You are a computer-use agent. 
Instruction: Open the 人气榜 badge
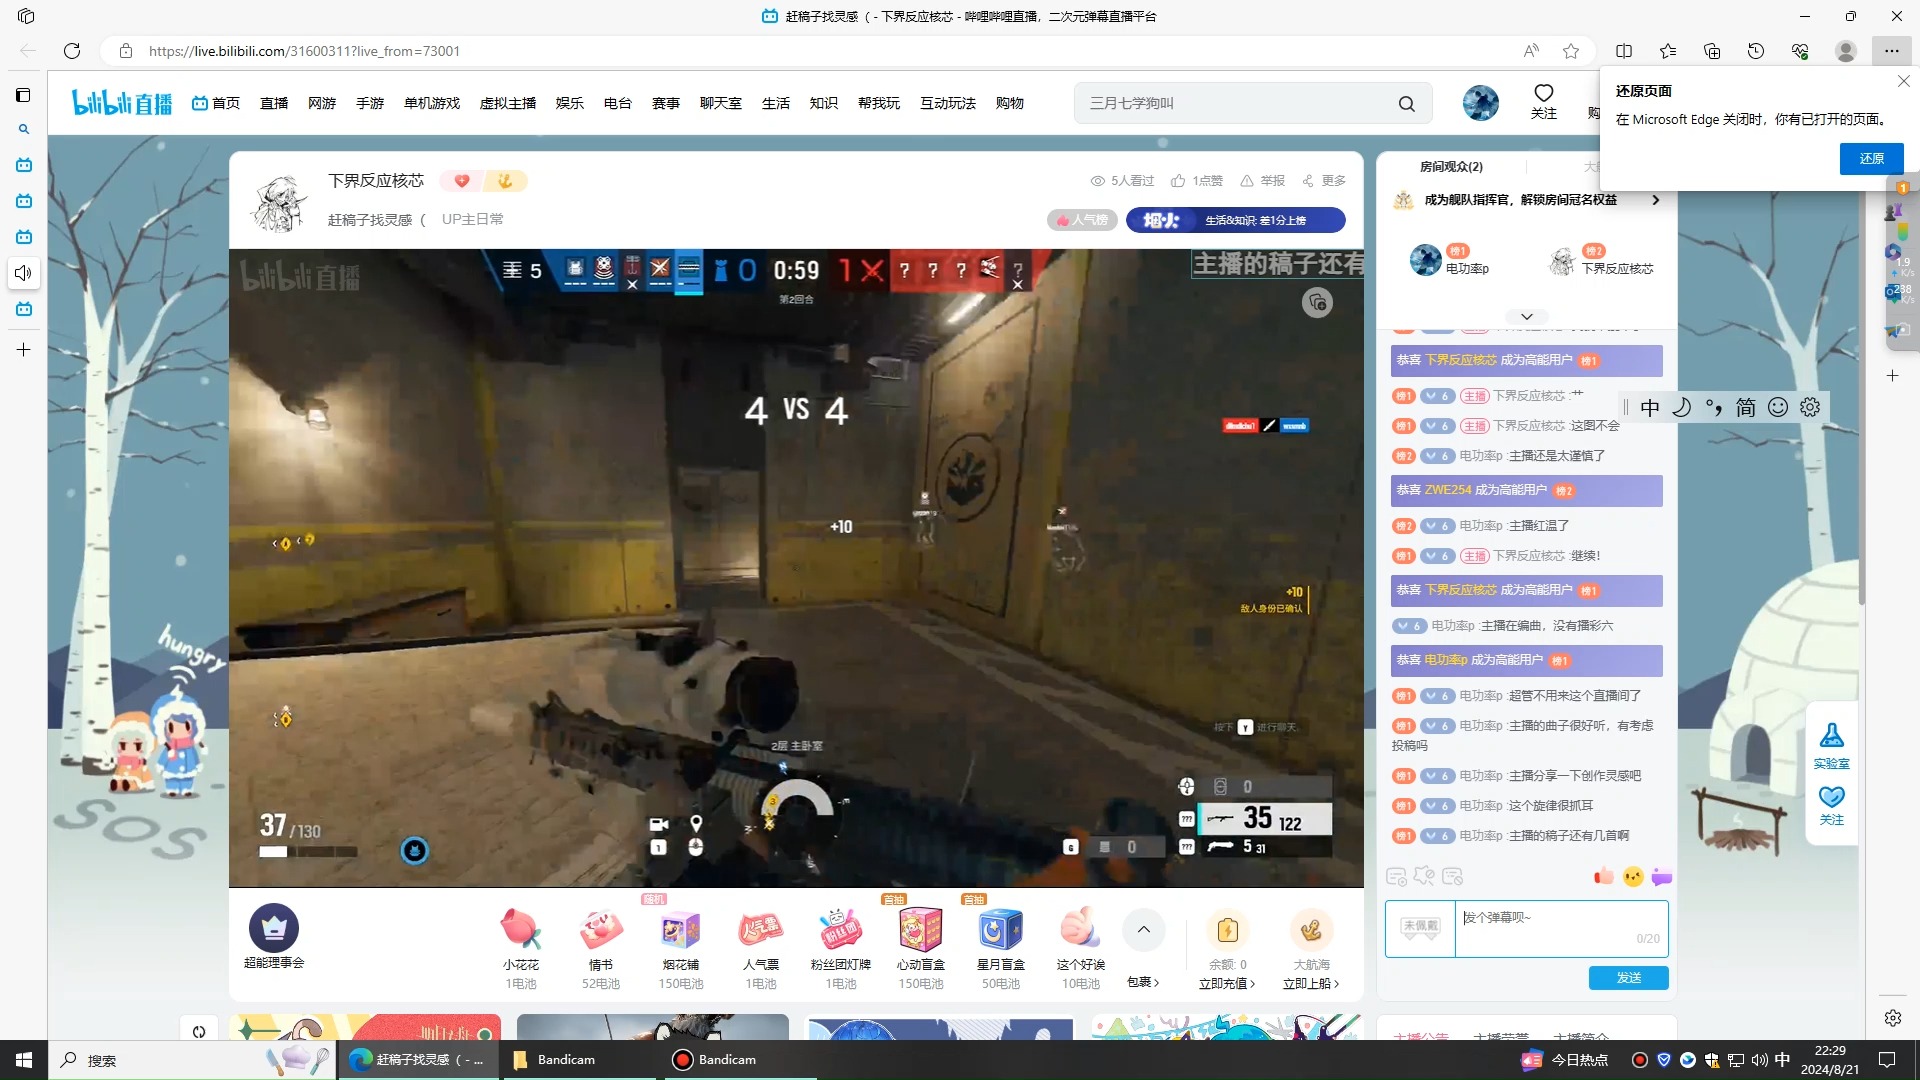point(1082,220)
